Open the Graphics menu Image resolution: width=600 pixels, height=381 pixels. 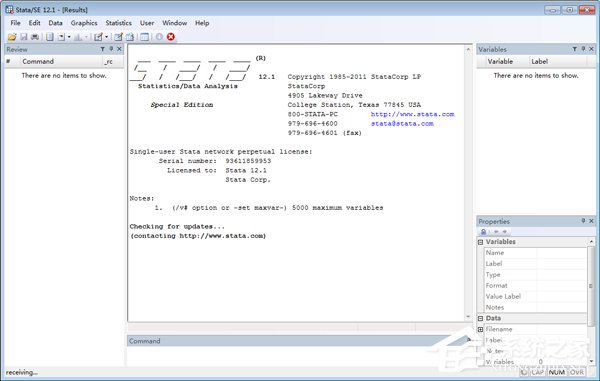click(x=84, y=23)
